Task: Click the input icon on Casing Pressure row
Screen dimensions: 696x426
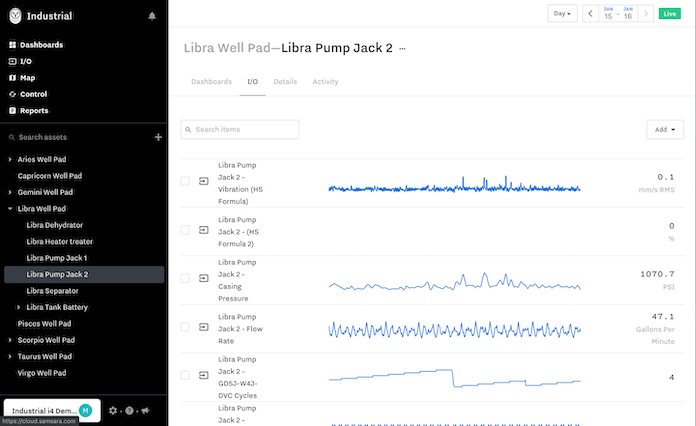Action: [x=204, y=278]
